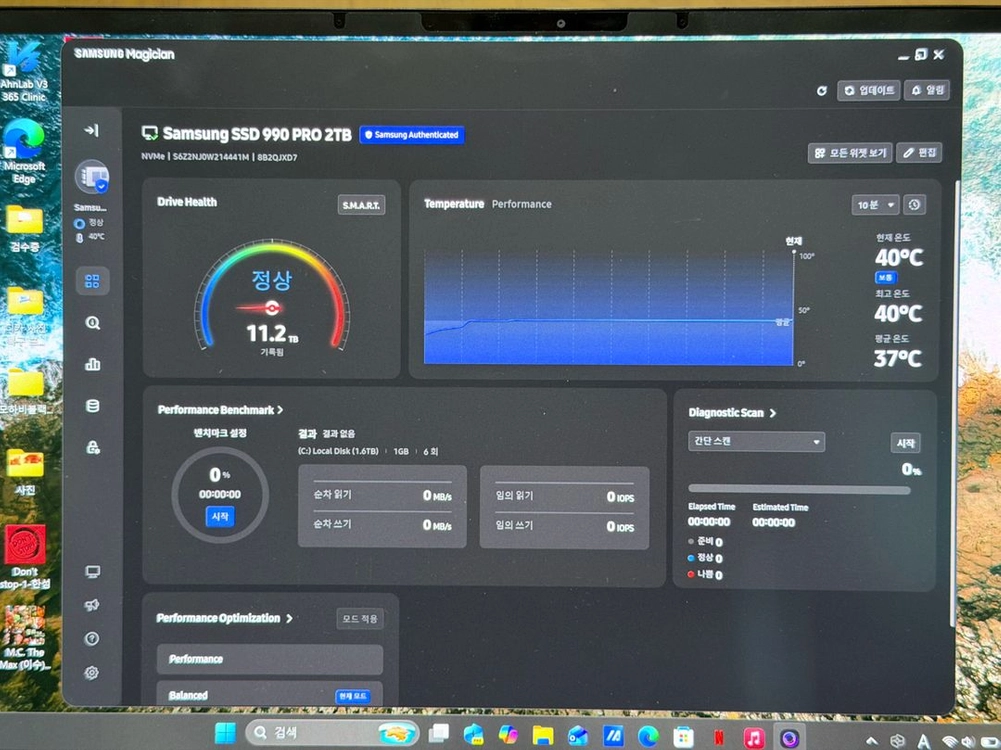
Task: Open the settings gear icon in sidebar
Action: (x=92, y=673)
